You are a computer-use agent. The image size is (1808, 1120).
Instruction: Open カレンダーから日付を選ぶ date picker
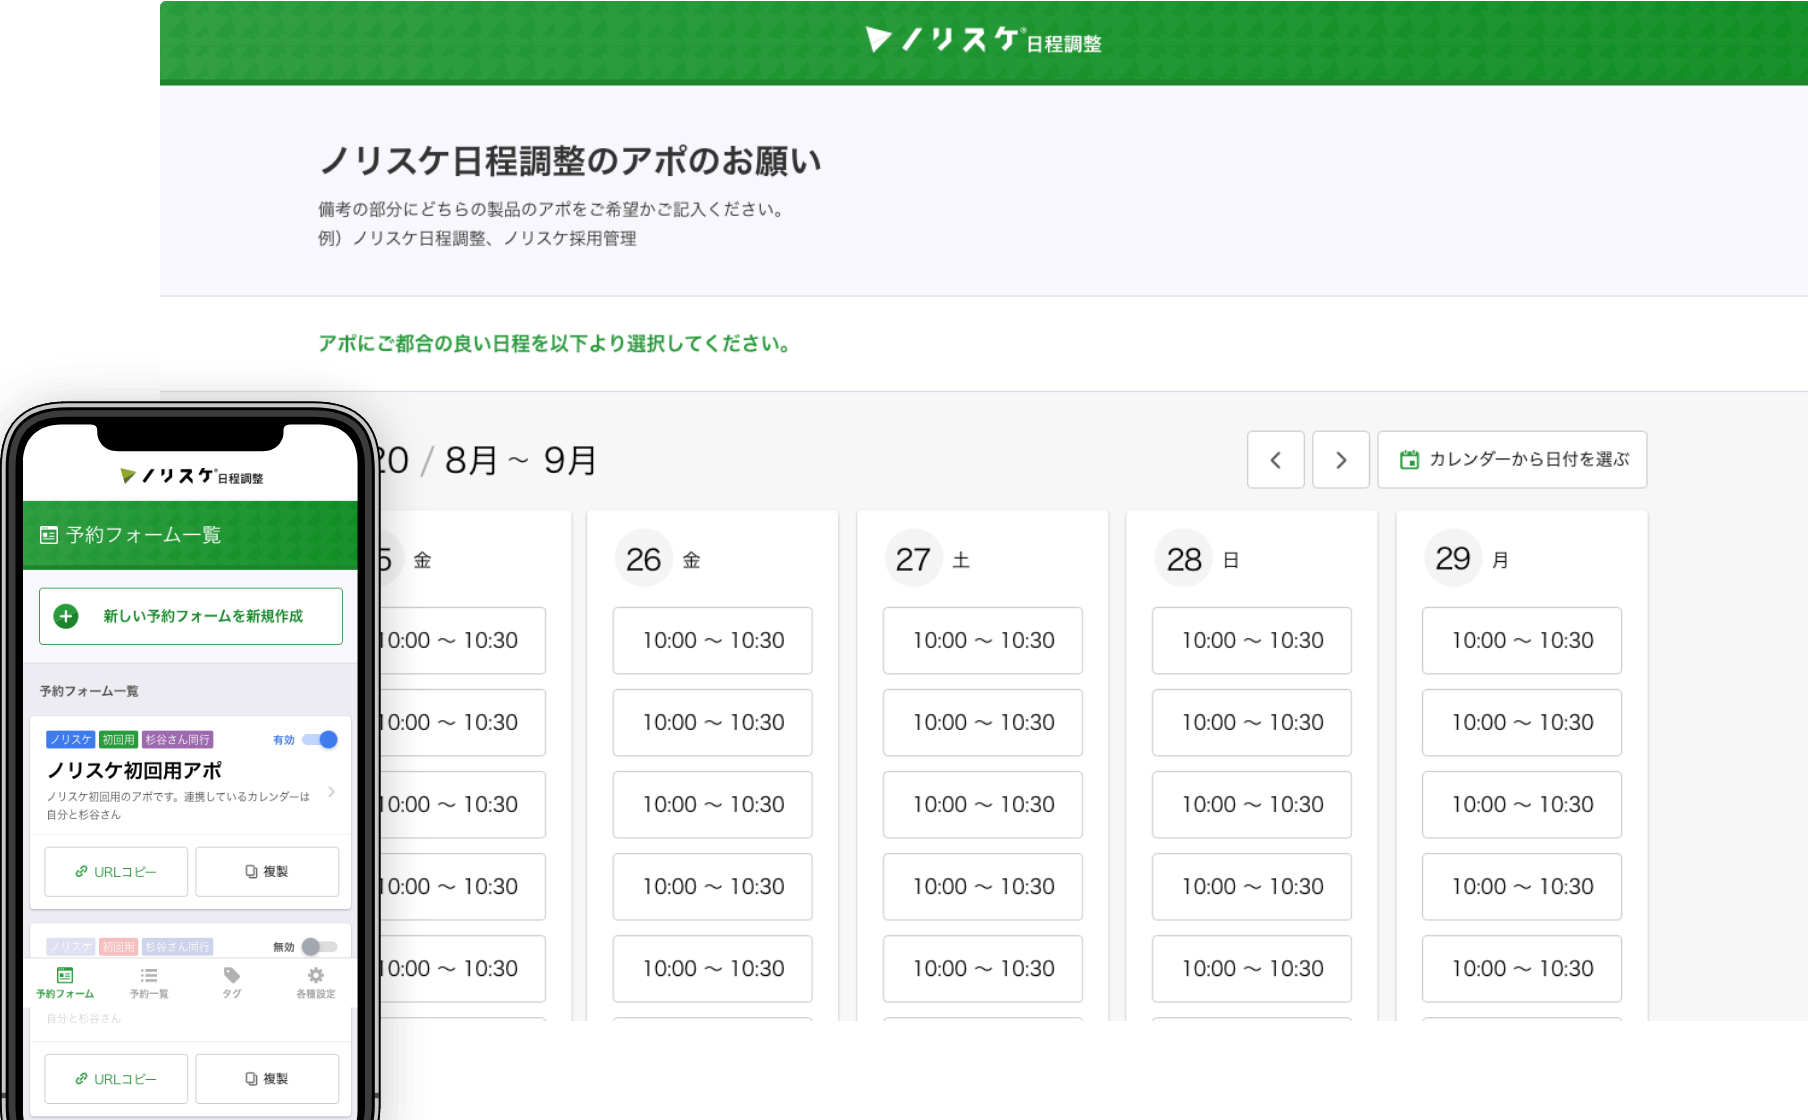[x=1512, y=460]
